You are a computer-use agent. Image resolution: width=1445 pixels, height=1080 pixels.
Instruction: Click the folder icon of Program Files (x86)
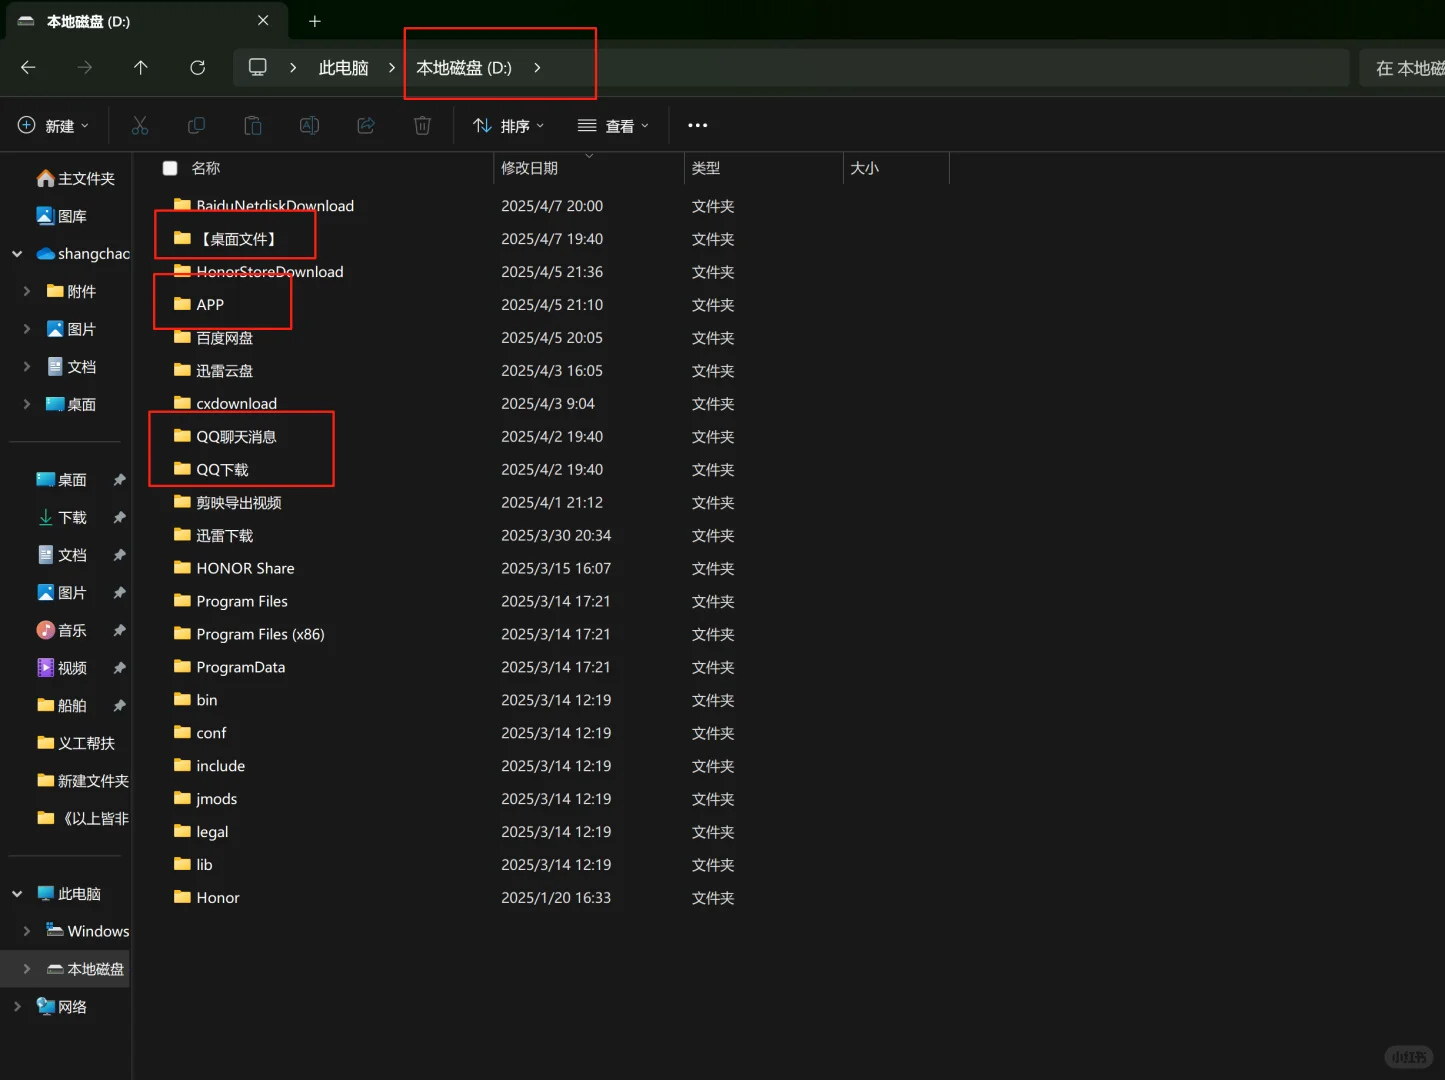[x=182, y=634]
